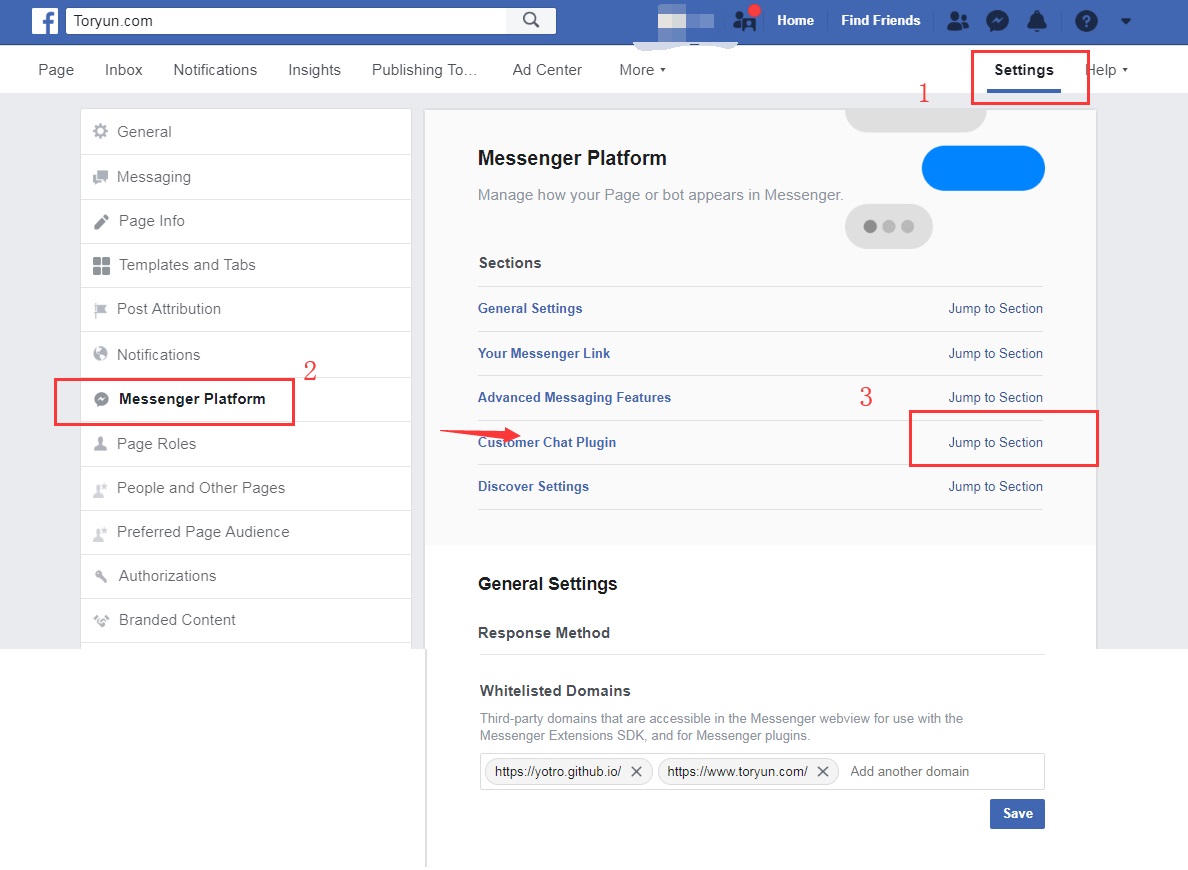Click the search magnifier button
The height and width of the screenshot is (870, 1188).
click(531, 20)
